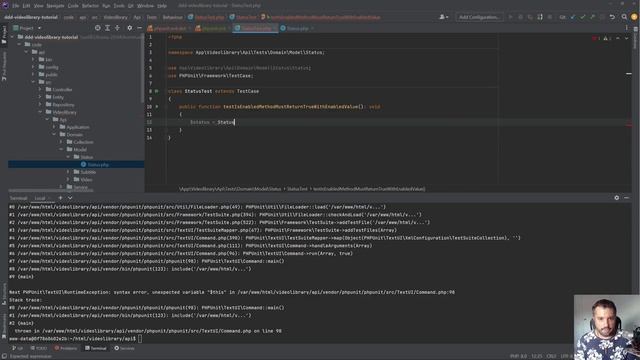Click Expand All icon in Project panel
Image resolution: width=640 pixels, height=360 pixels.
click(107, 28)
